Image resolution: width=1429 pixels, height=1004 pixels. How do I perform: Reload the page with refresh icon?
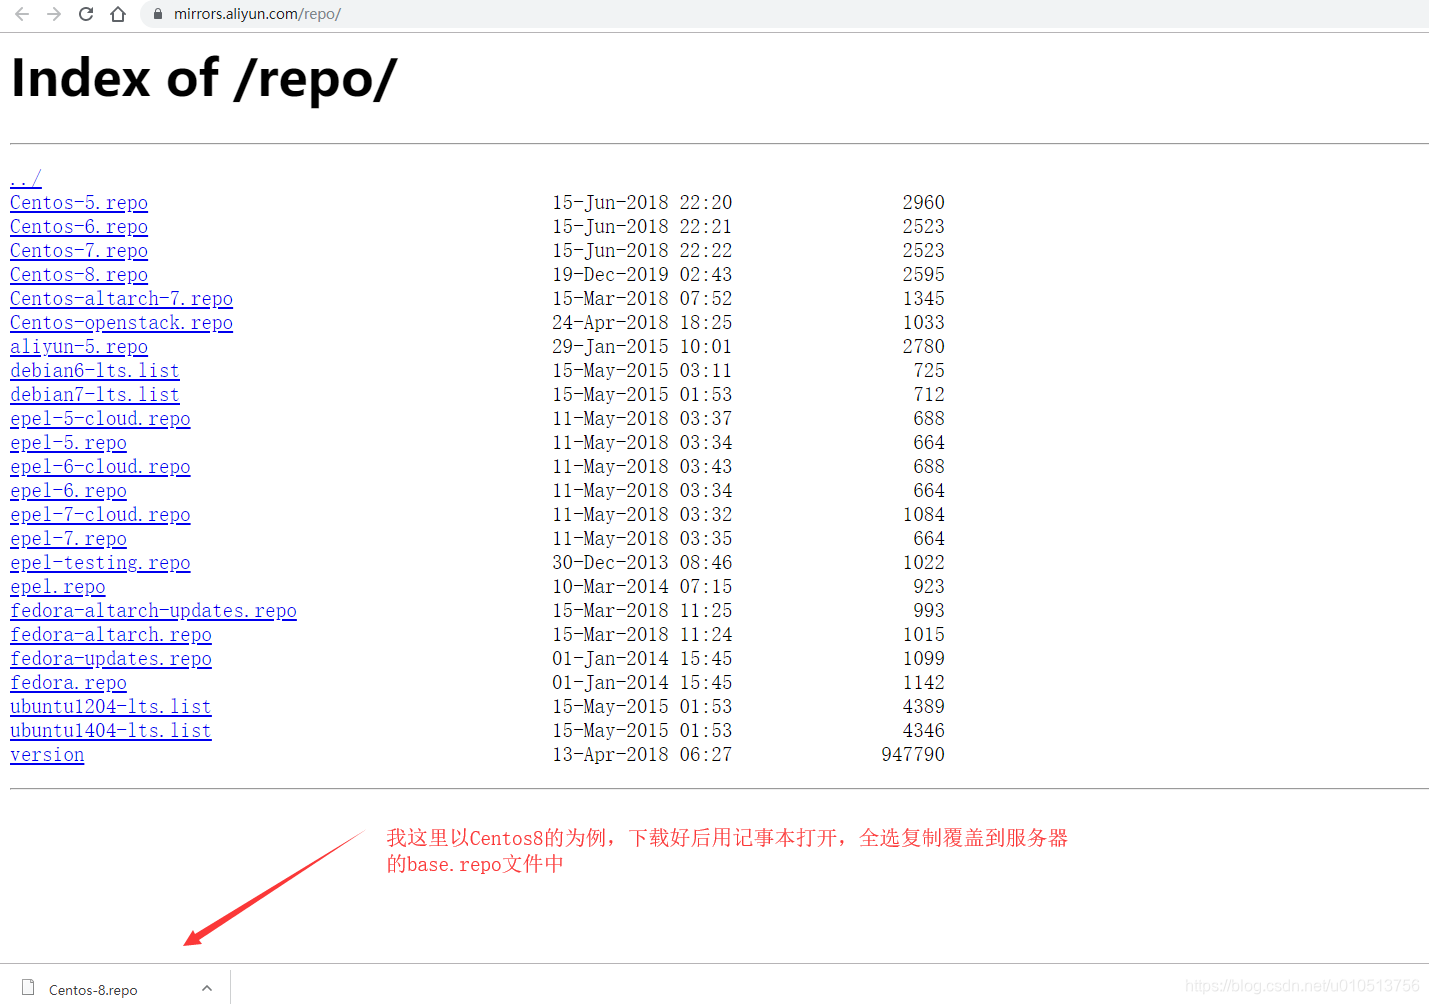(x=86, y=14)
